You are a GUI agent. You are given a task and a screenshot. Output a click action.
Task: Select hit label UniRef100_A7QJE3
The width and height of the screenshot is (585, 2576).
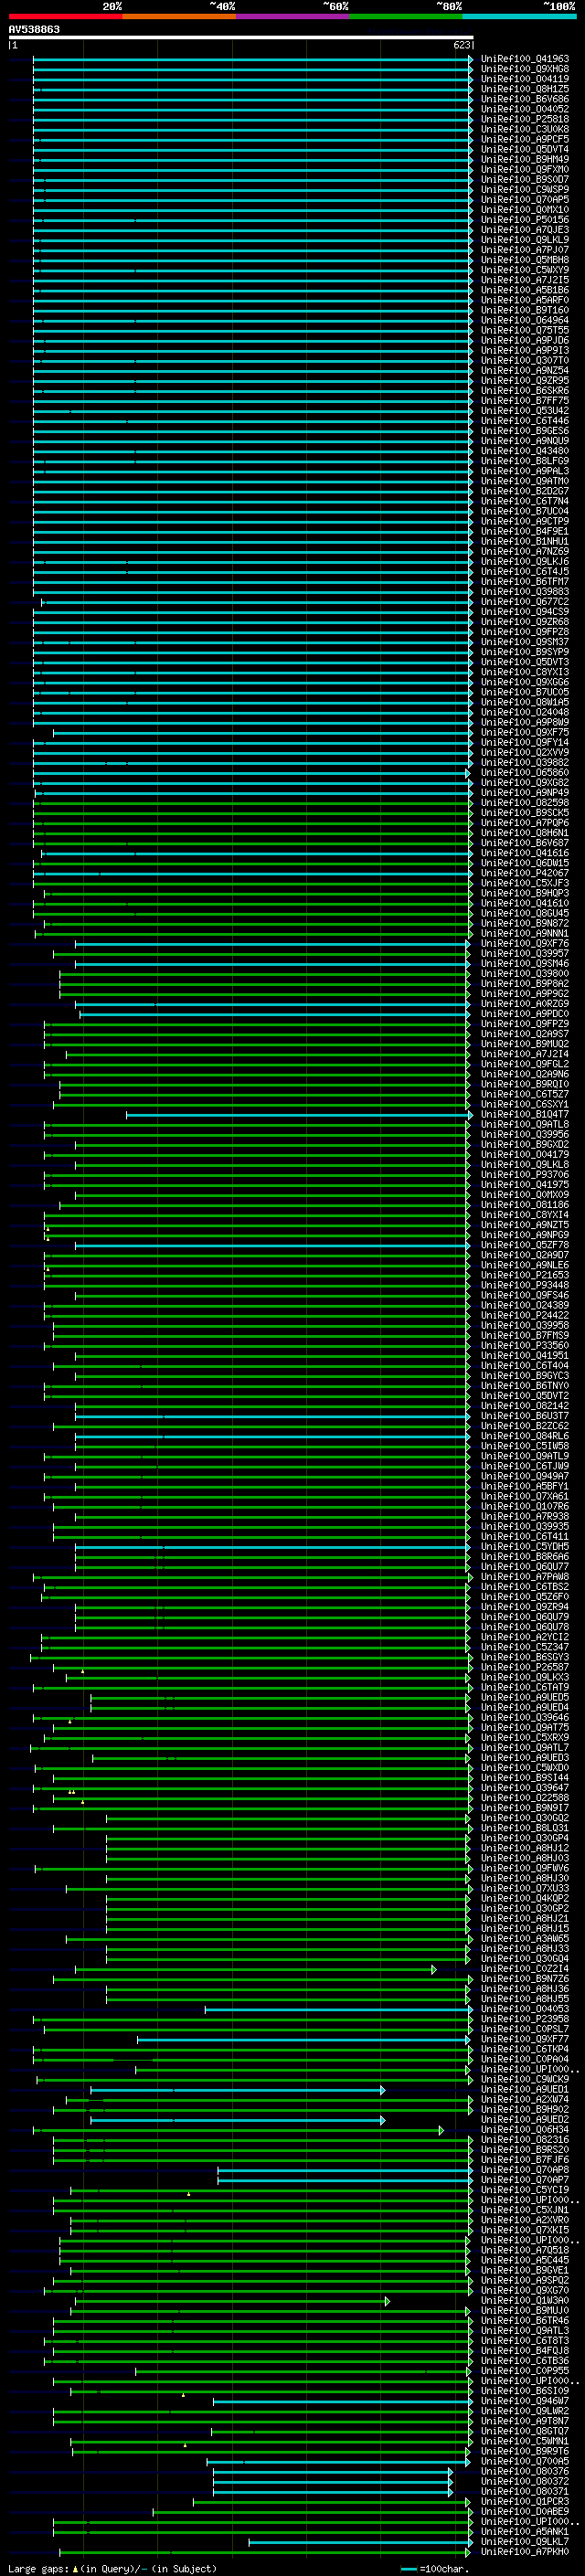[x=525, y=230]
